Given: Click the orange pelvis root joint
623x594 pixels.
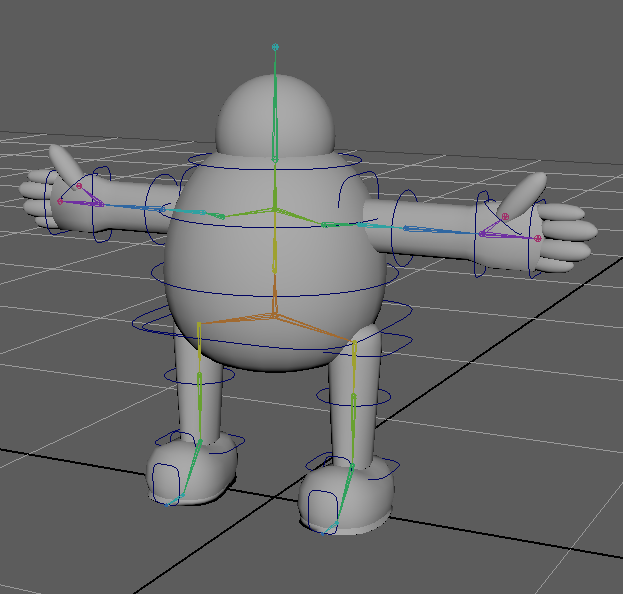Looking at the screenshot, I should [274, 316].
